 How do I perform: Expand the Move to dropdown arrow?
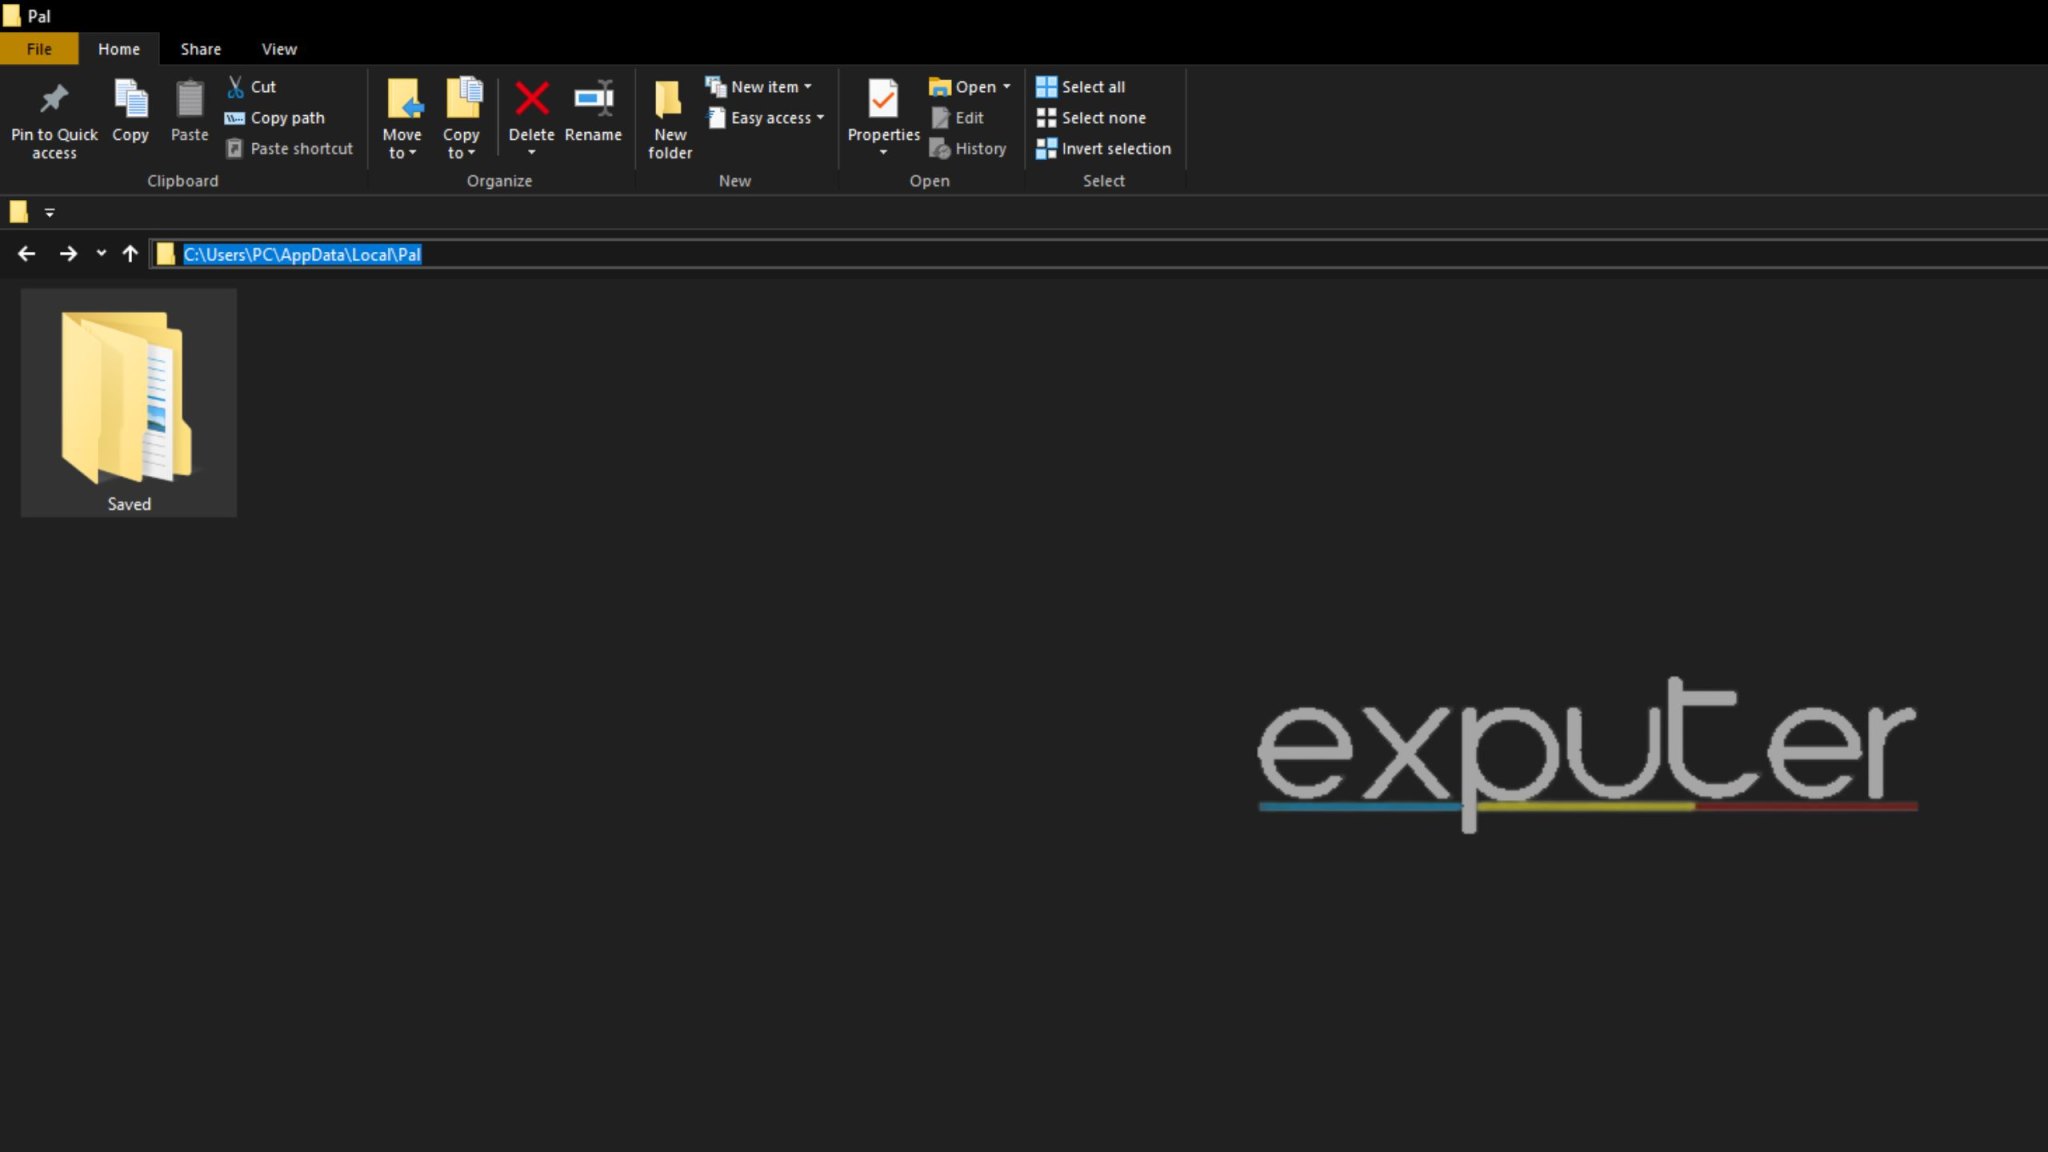click(x=414, y=152)
